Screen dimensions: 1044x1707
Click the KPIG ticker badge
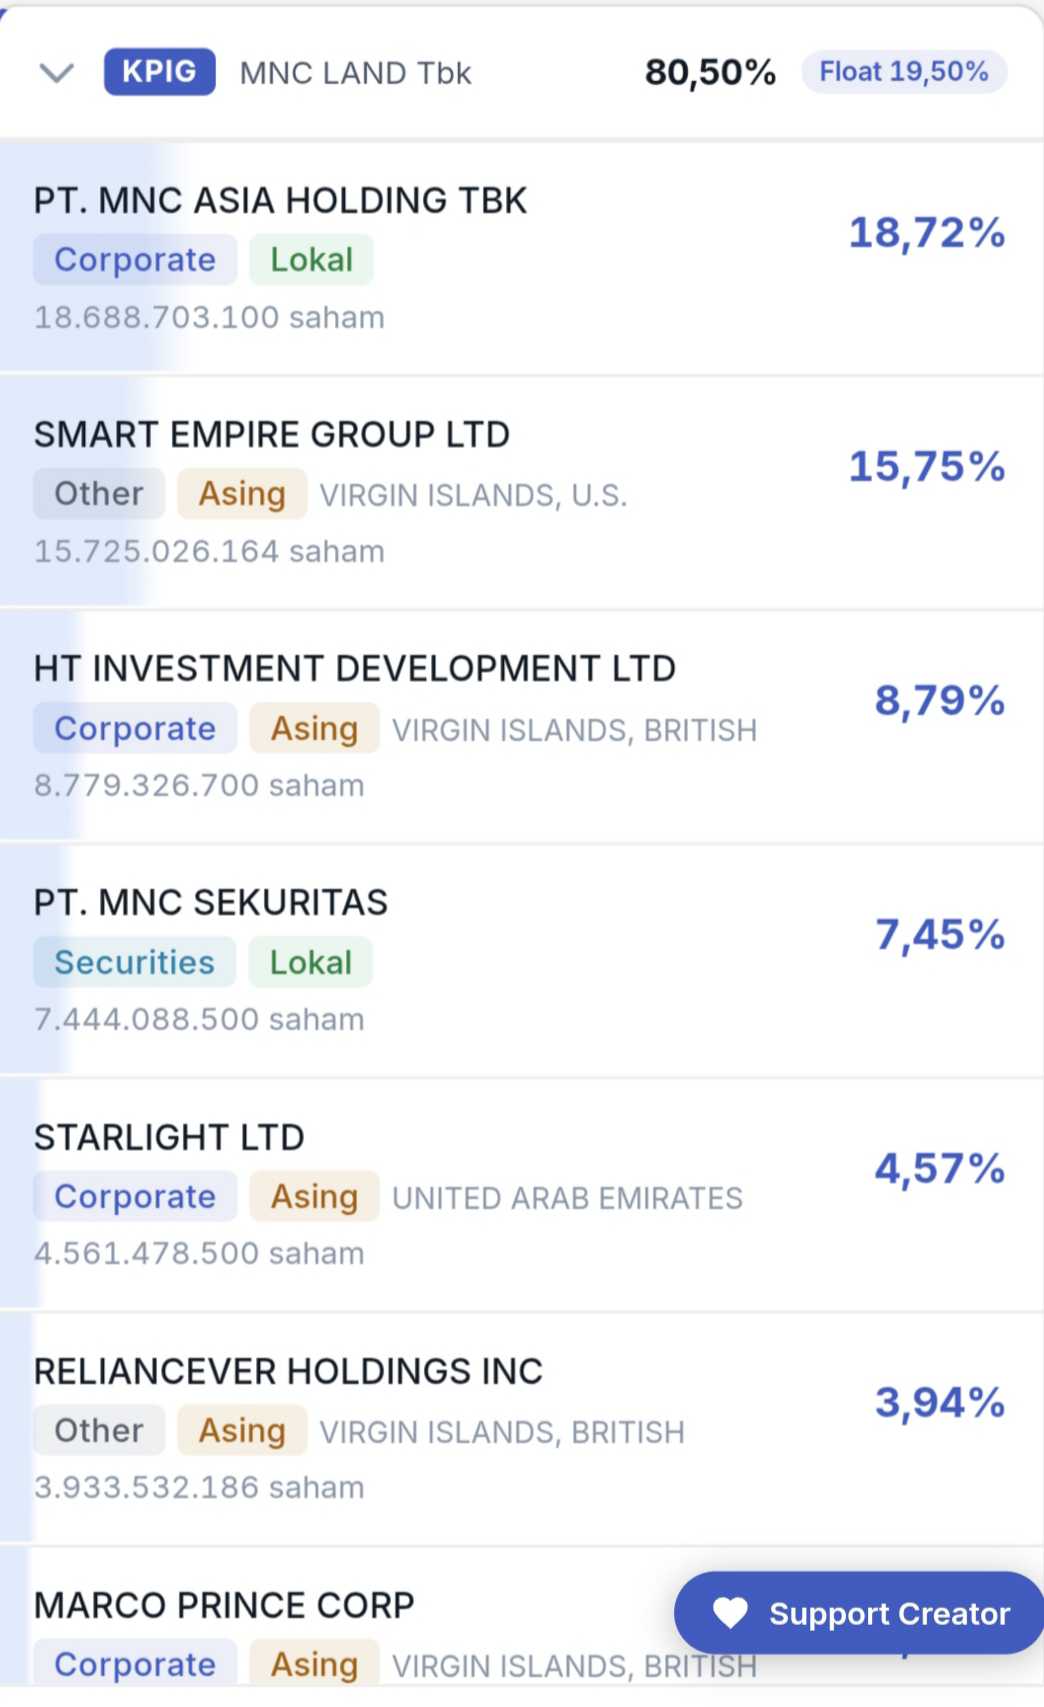coord(159,72)
